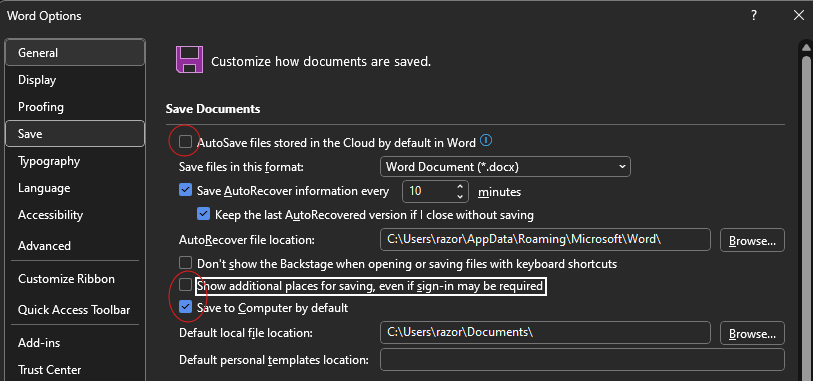Click the AutoSave info icon
Screen dimensions: 813x381
(486, 140)
